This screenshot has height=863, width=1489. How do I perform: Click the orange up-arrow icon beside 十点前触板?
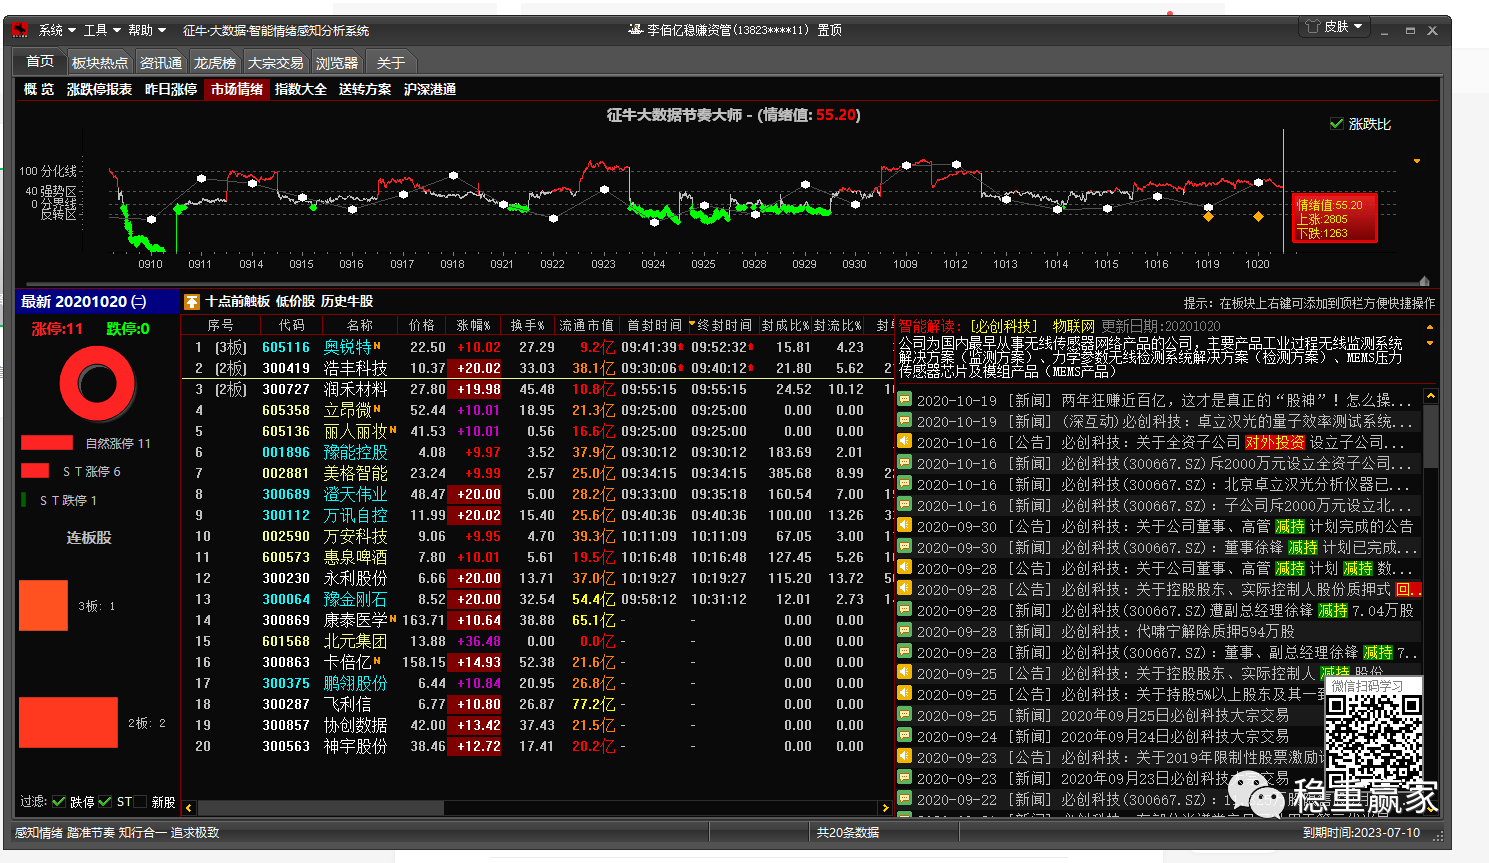(x=192, y=301)
